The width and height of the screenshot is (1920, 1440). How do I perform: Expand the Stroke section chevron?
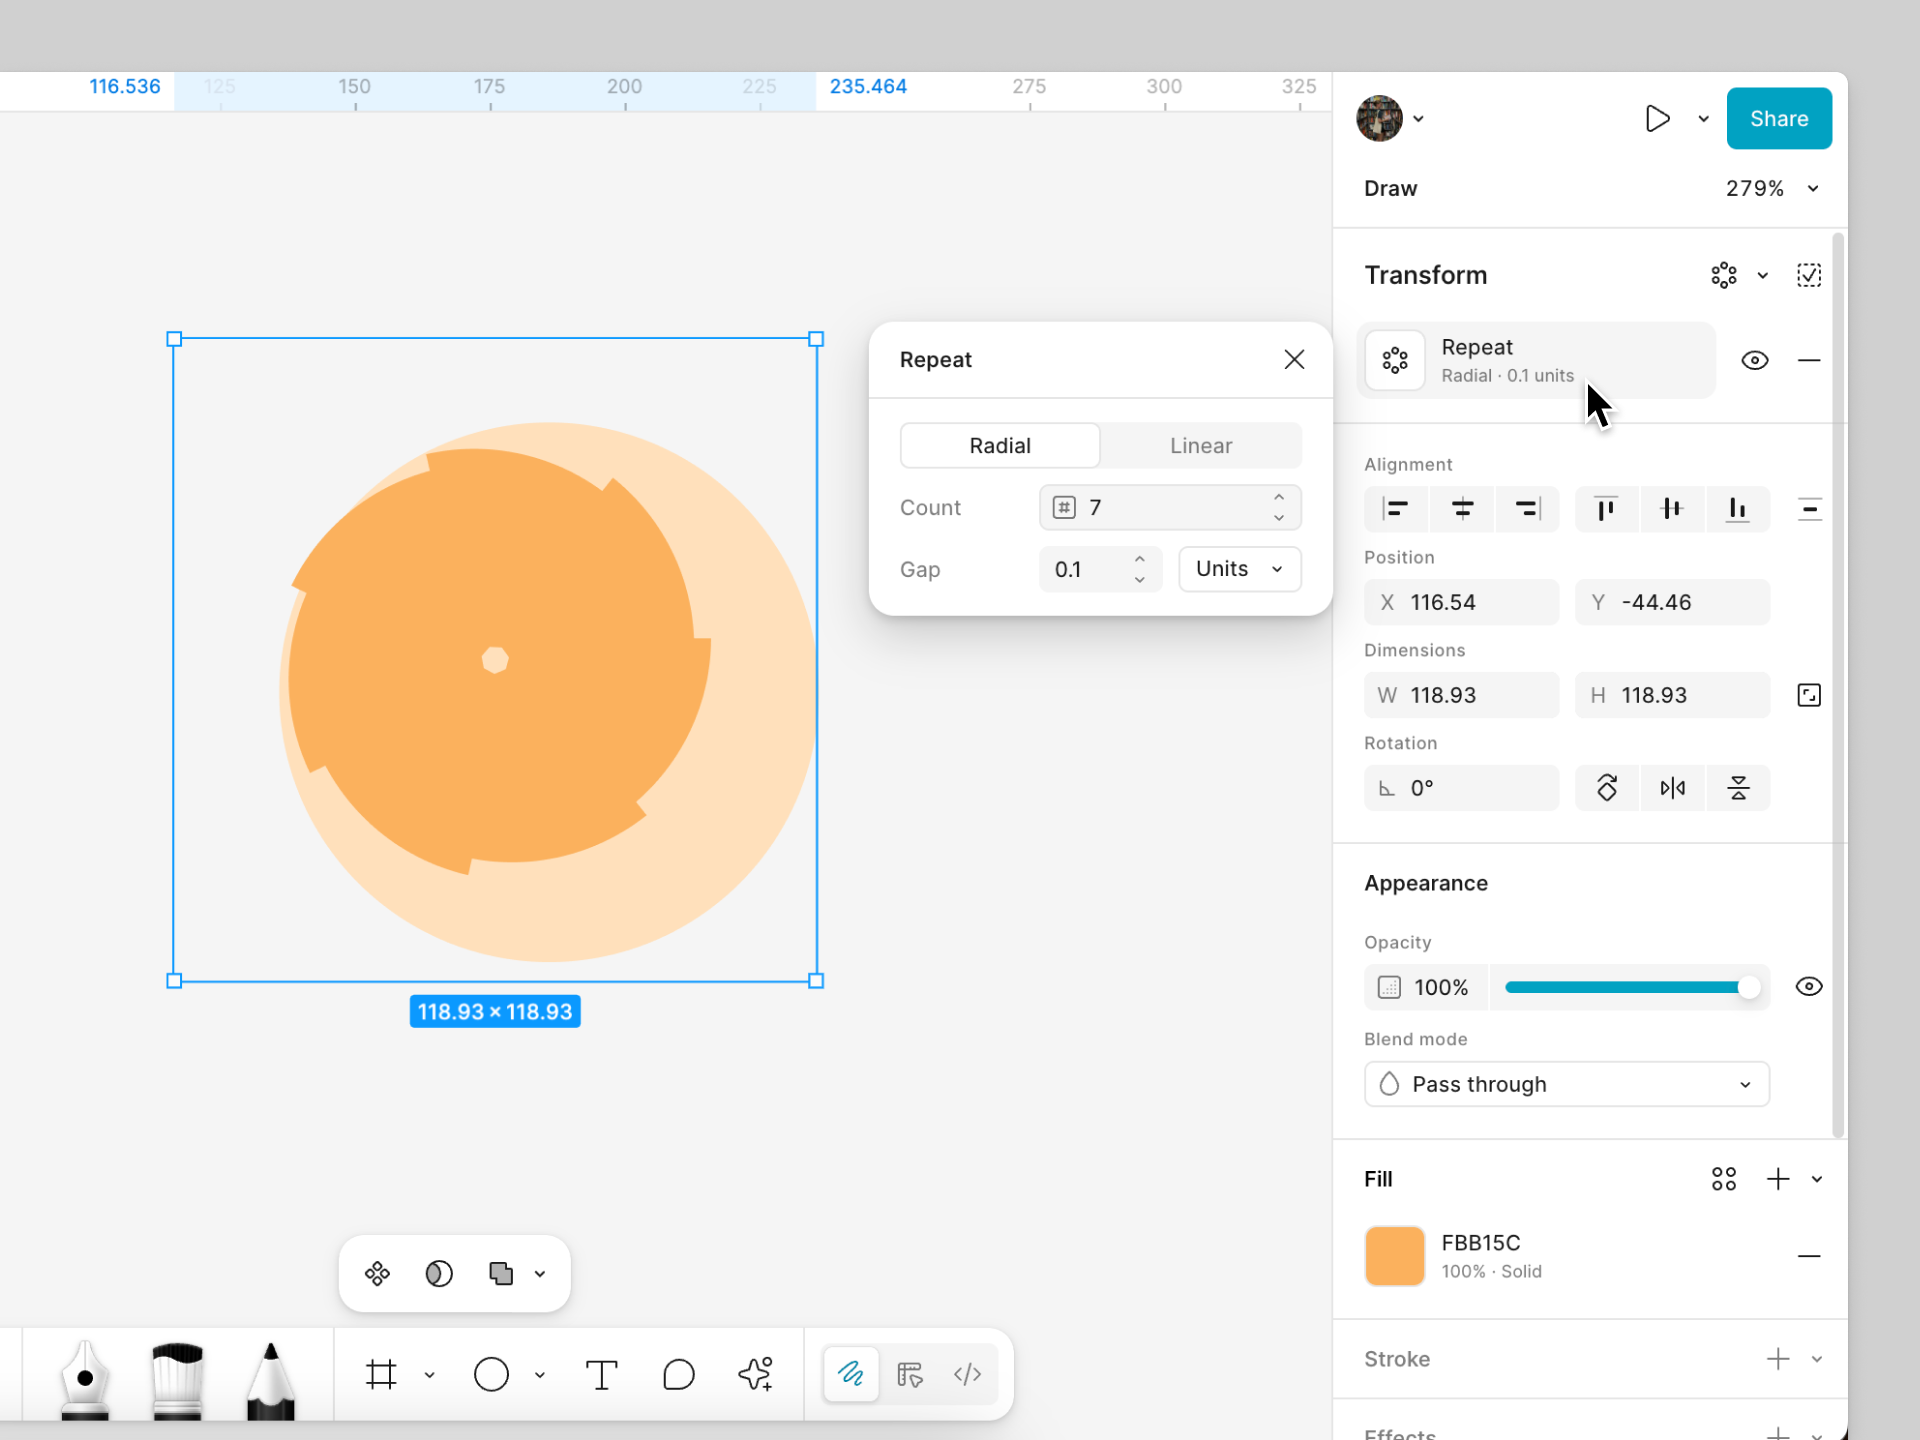(1817, 1359)
